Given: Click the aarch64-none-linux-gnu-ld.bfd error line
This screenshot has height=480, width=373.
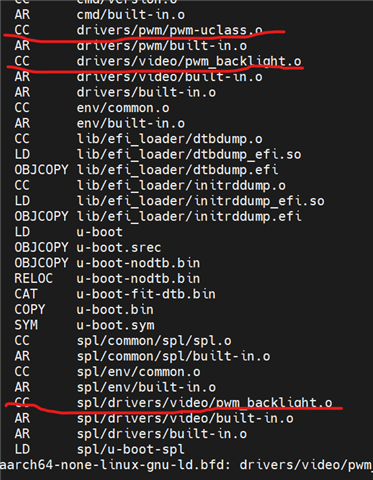Looking at the screenshot, I should point(186,465).
